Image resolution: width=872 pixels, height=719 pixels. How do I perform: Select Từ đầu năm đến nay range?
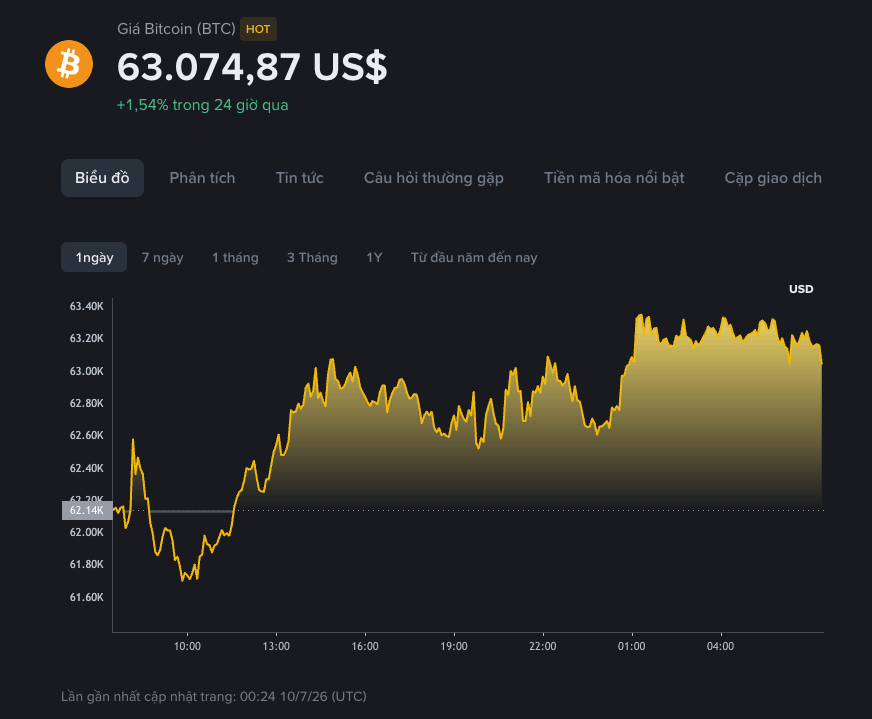point(474,257)
